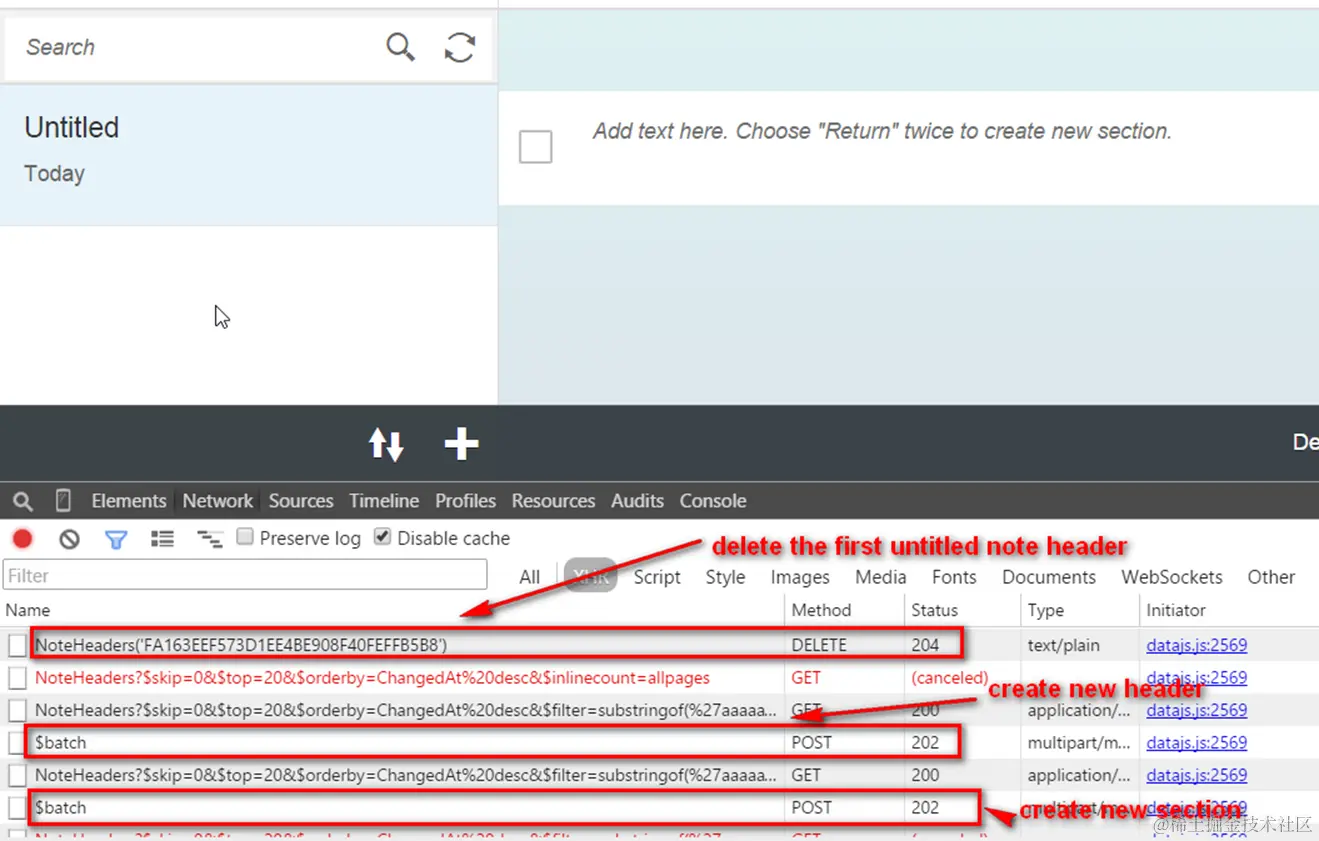This screenshot has width=1319, height=841.
Task: Open datajs.js:2569 link in DELETE row
Action: (x=1197, y=646)
